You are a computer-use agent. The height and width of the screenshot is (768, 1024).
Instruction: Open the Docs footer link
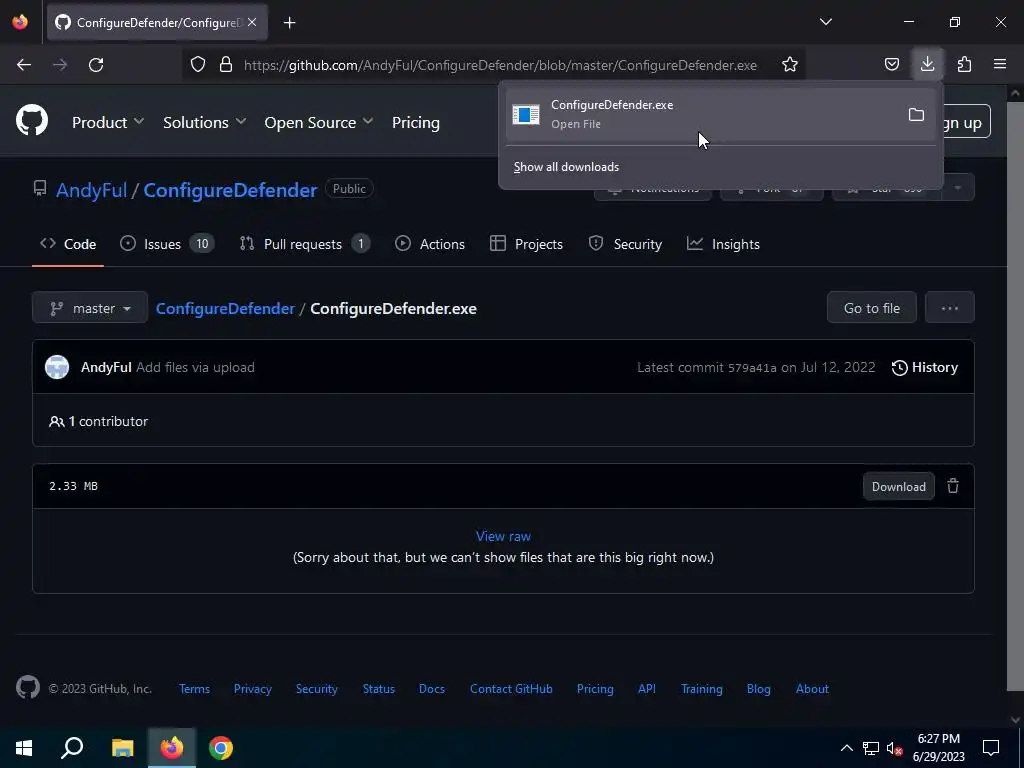(432, 688)
